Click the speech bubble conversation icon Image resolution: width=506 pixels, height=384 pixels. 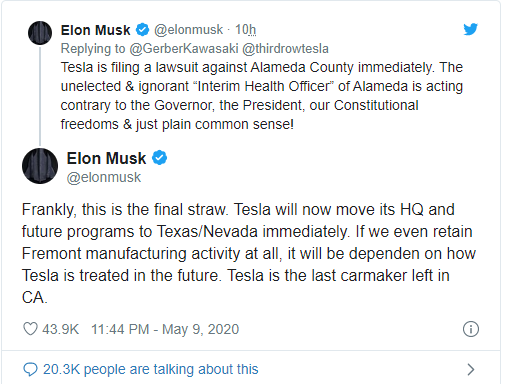pyautogui.click(x=30, y=369)
